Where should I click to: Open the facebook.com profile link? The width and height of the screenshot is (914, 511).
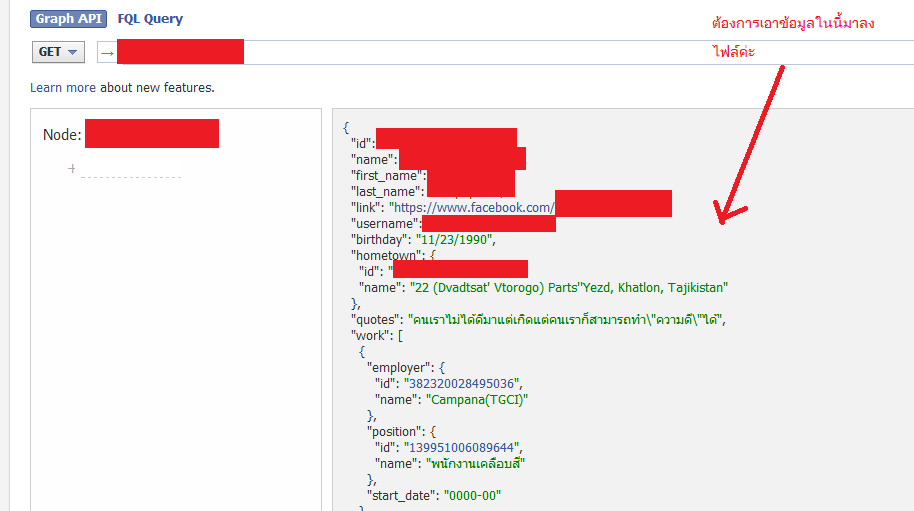[x=472, y=207]
